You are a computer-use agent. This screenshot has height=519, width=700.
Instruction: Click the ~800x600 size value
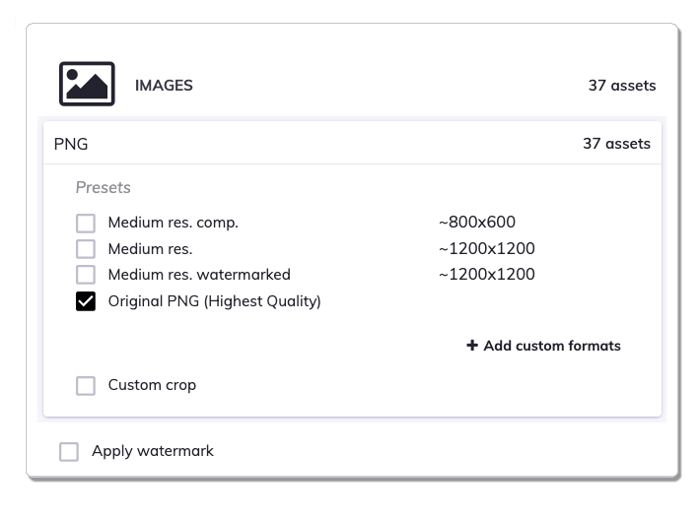click(477, 222)
